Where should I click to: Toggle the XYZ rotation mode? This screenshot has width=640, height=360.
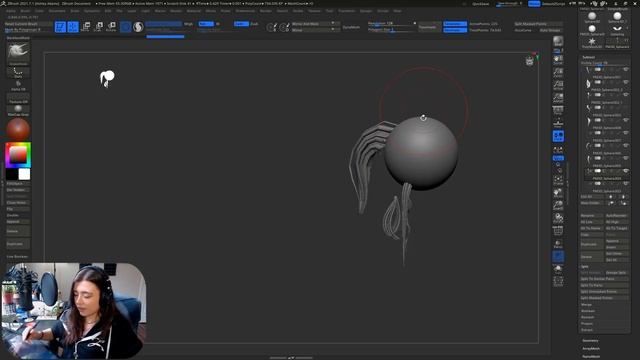[x=558, y=158]
